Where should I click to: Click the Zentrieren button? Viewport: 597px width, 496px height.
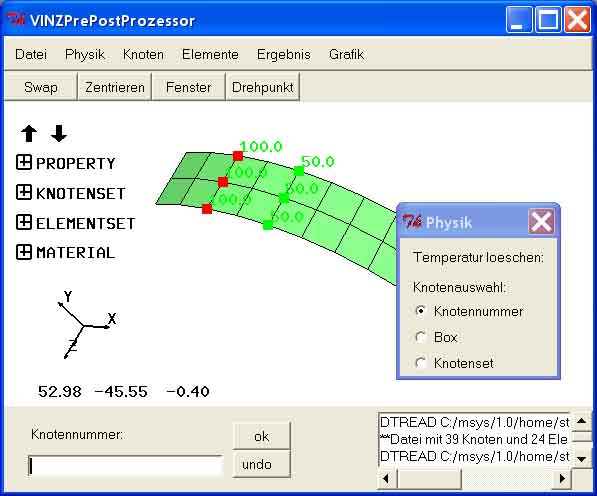115,87
